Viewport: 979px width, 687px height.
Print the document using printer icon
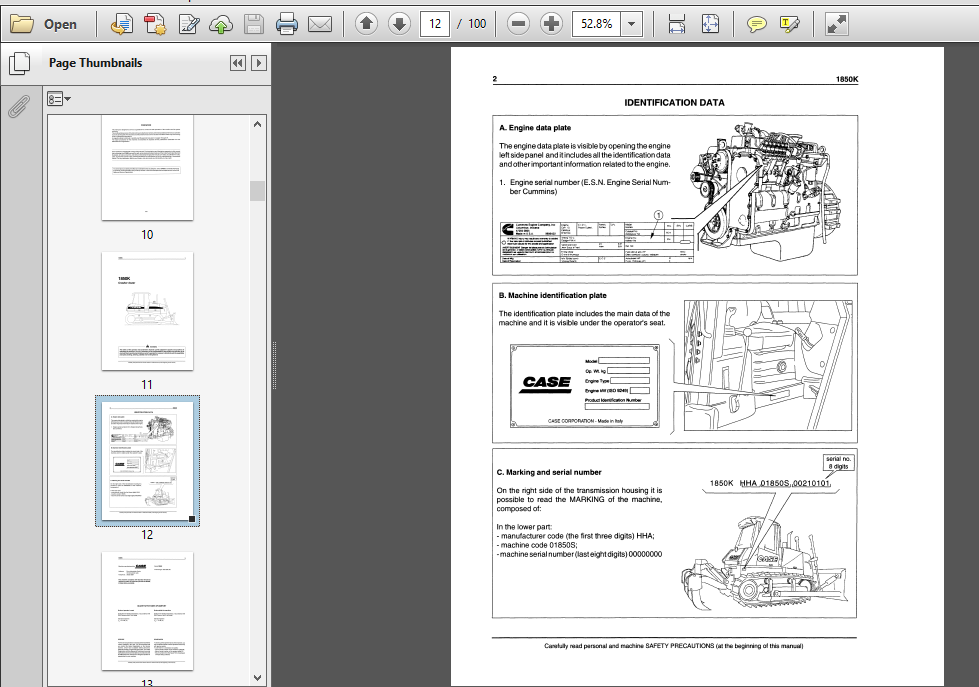point(287,24)
